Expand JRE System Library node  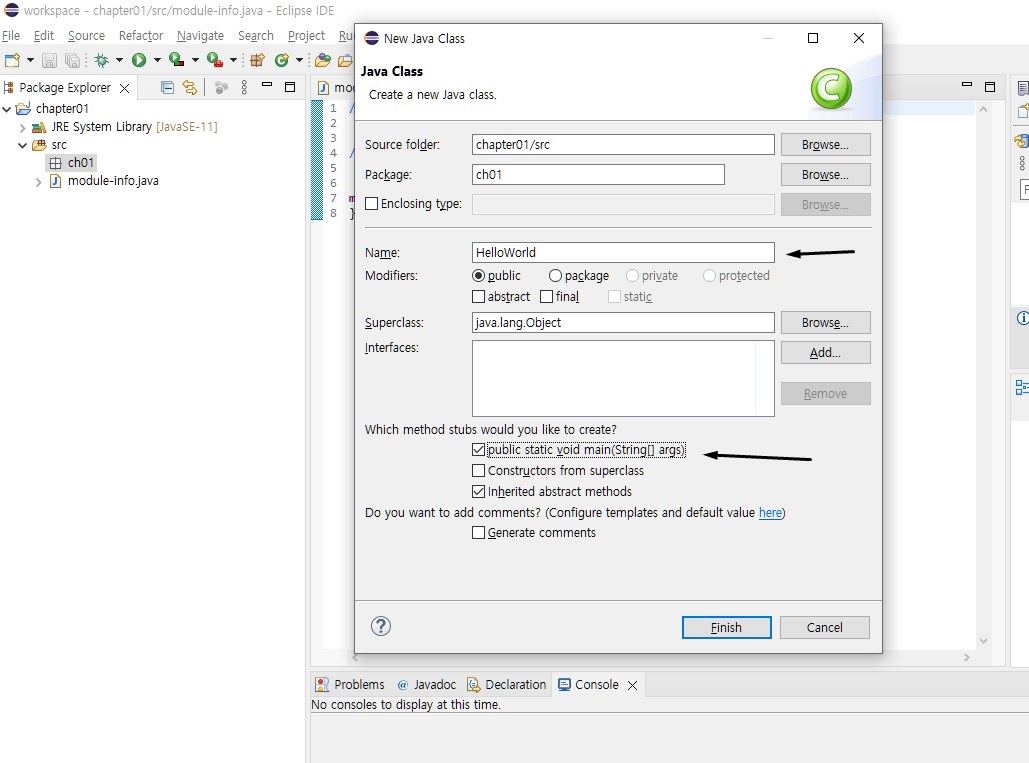(x=22, y=127)
